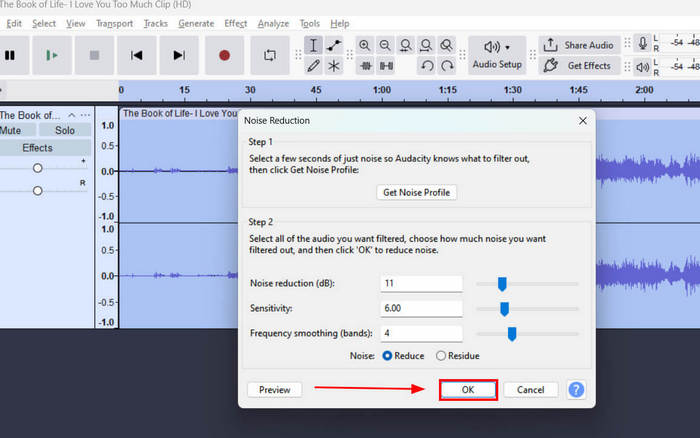Click the Share Audio button
The image size is (700, 438).
pos(579,45)
